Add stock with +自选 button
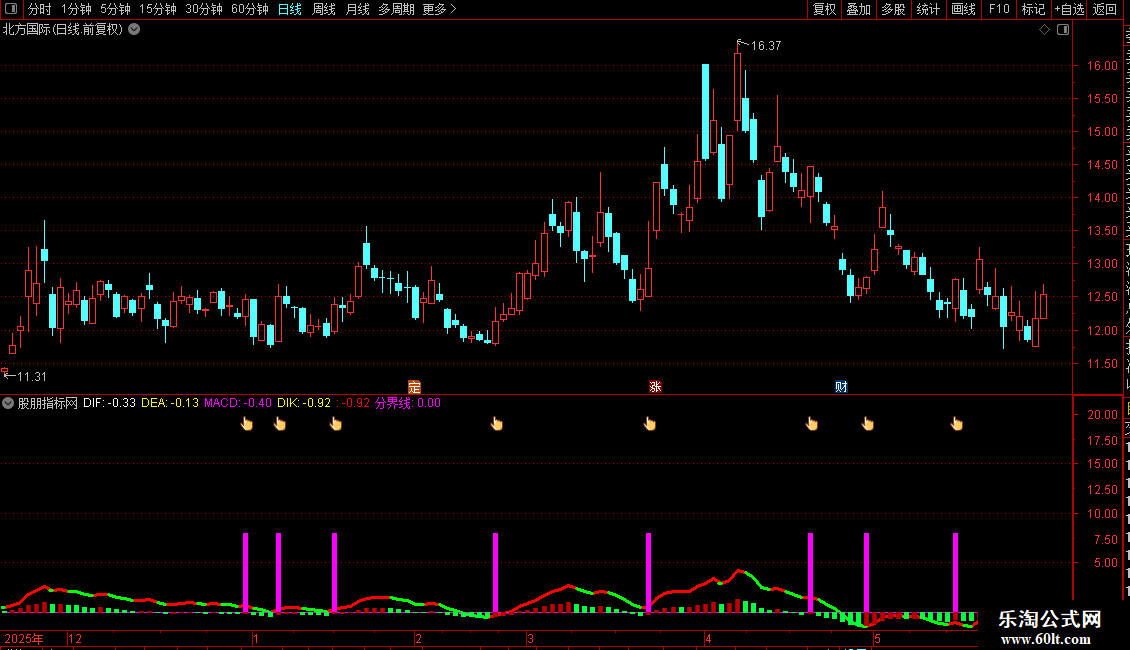This screenshot has height=650, width=1130. click(1069, 9)
